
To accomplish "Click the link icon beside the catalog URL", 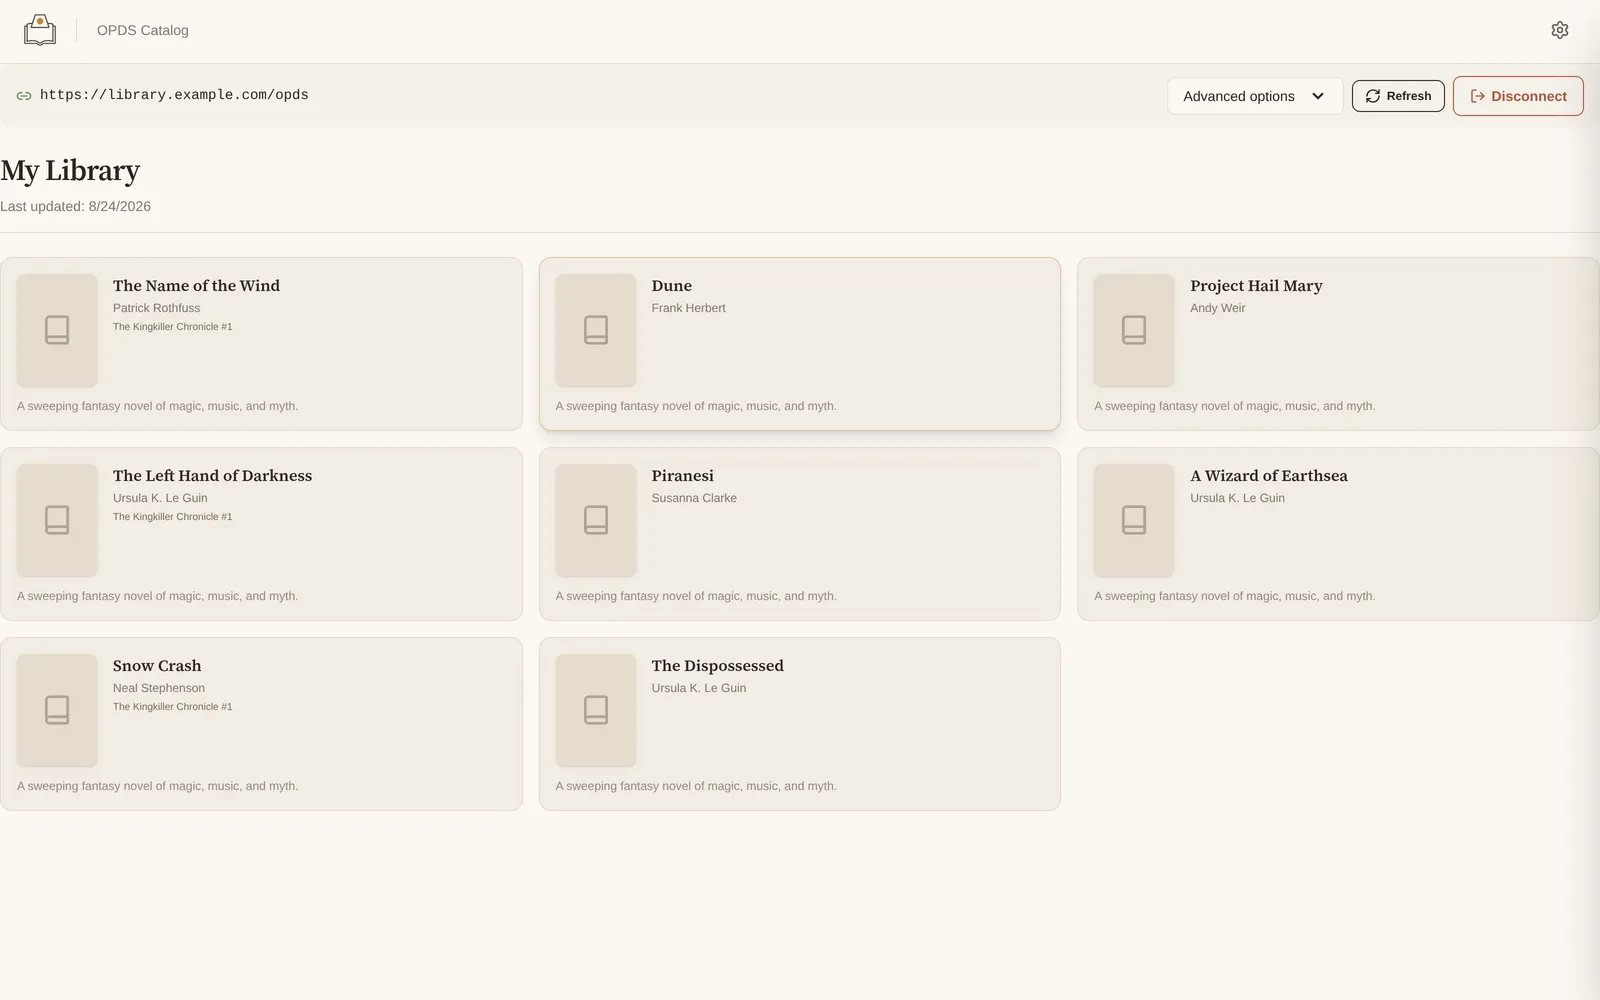I will coord(24,96).
